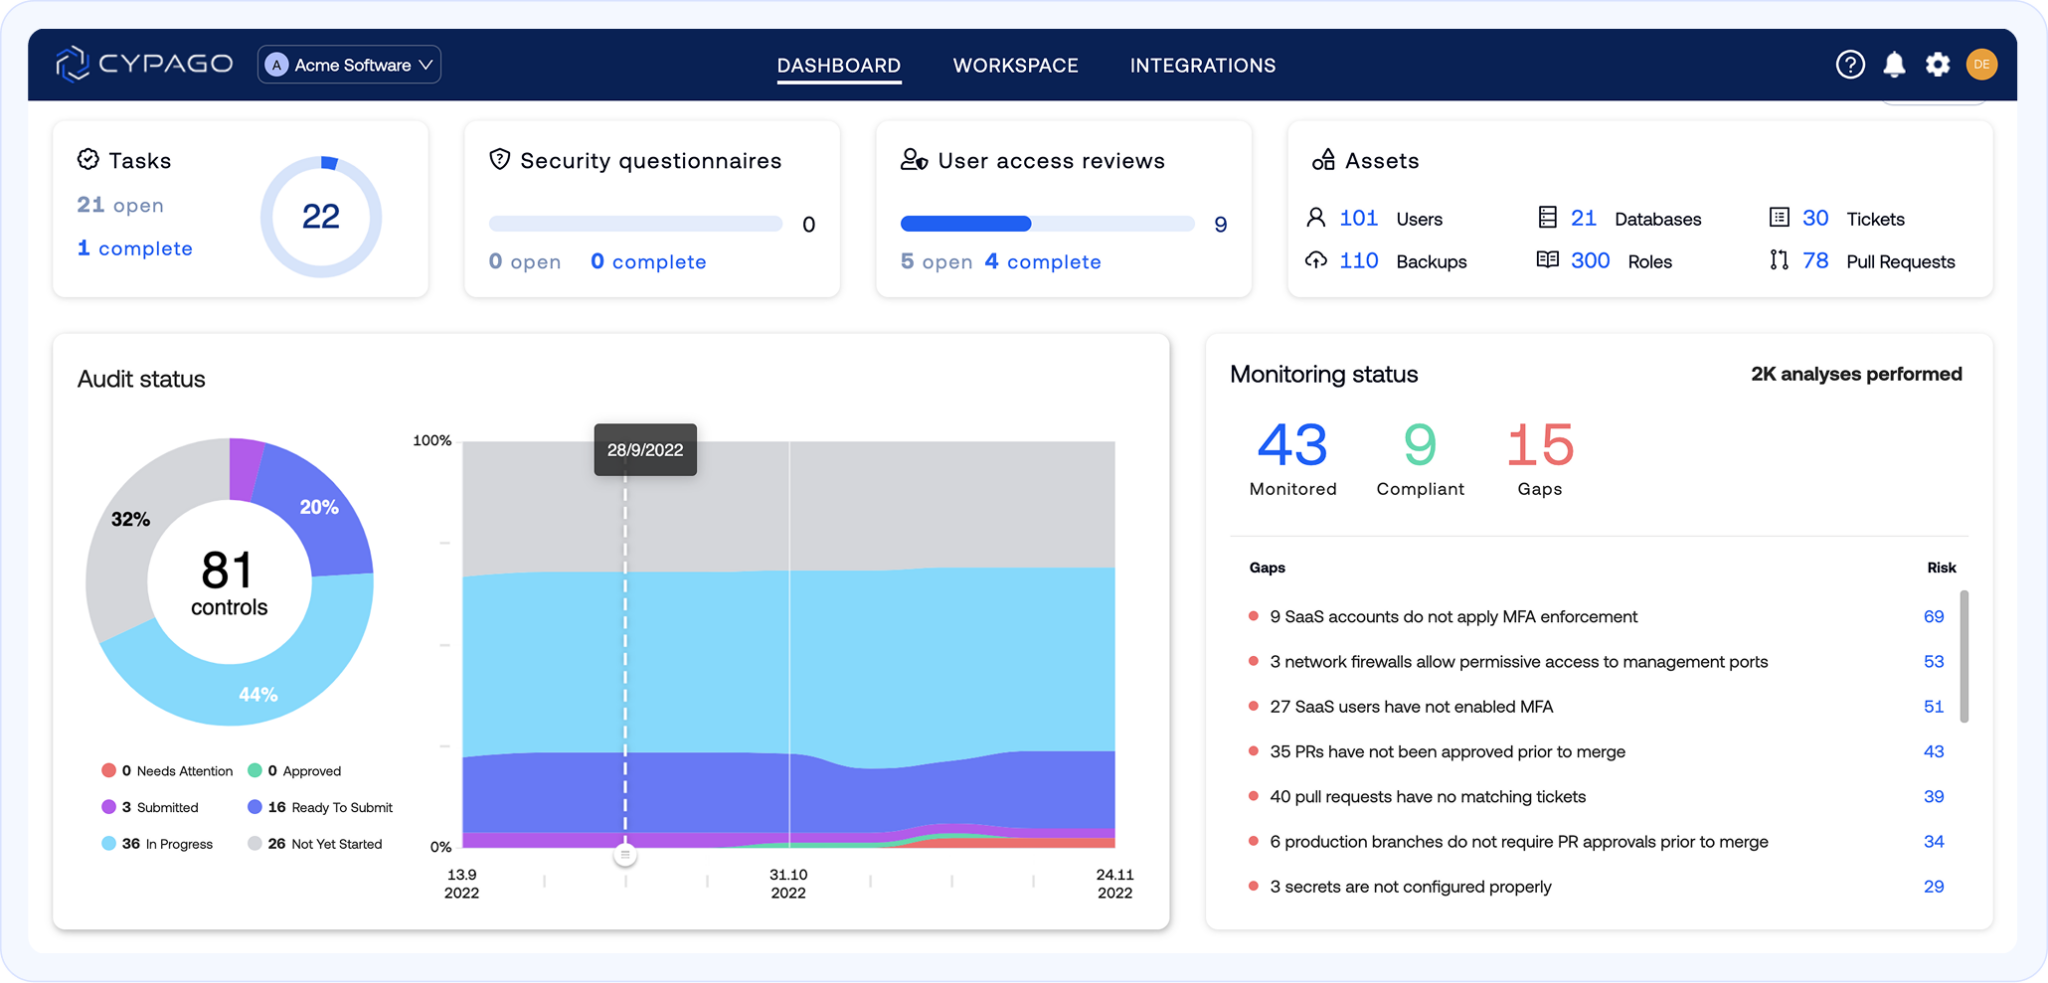The height and width of the screenshot is (983, 2048).
Task: Click 0 complete security questionnaires
Action: (x=648, y=262)
